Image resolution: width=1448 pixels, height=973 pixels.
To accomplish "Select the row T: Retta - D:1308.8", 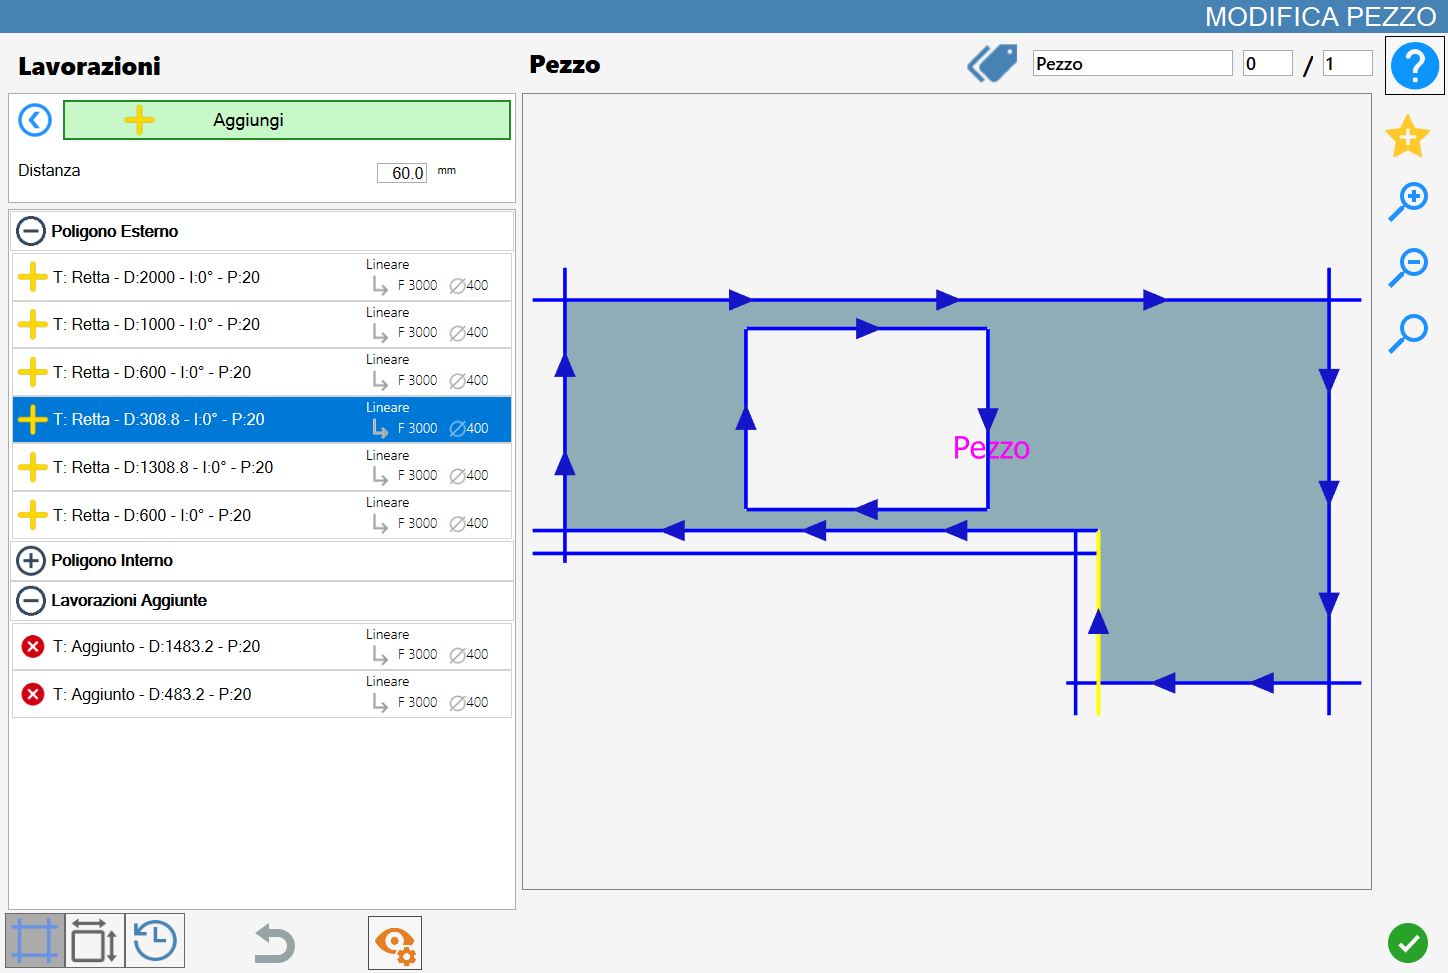I will (262, 467).
